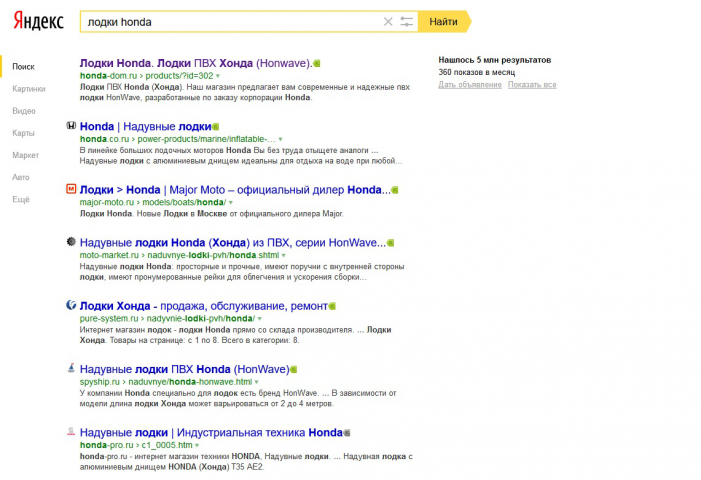The width and height of the screenshot is (701, 480).
Task: Click green badge after 'Honda | Надувные лодки'
Action: pyautogui.click(x=216, y=127)
